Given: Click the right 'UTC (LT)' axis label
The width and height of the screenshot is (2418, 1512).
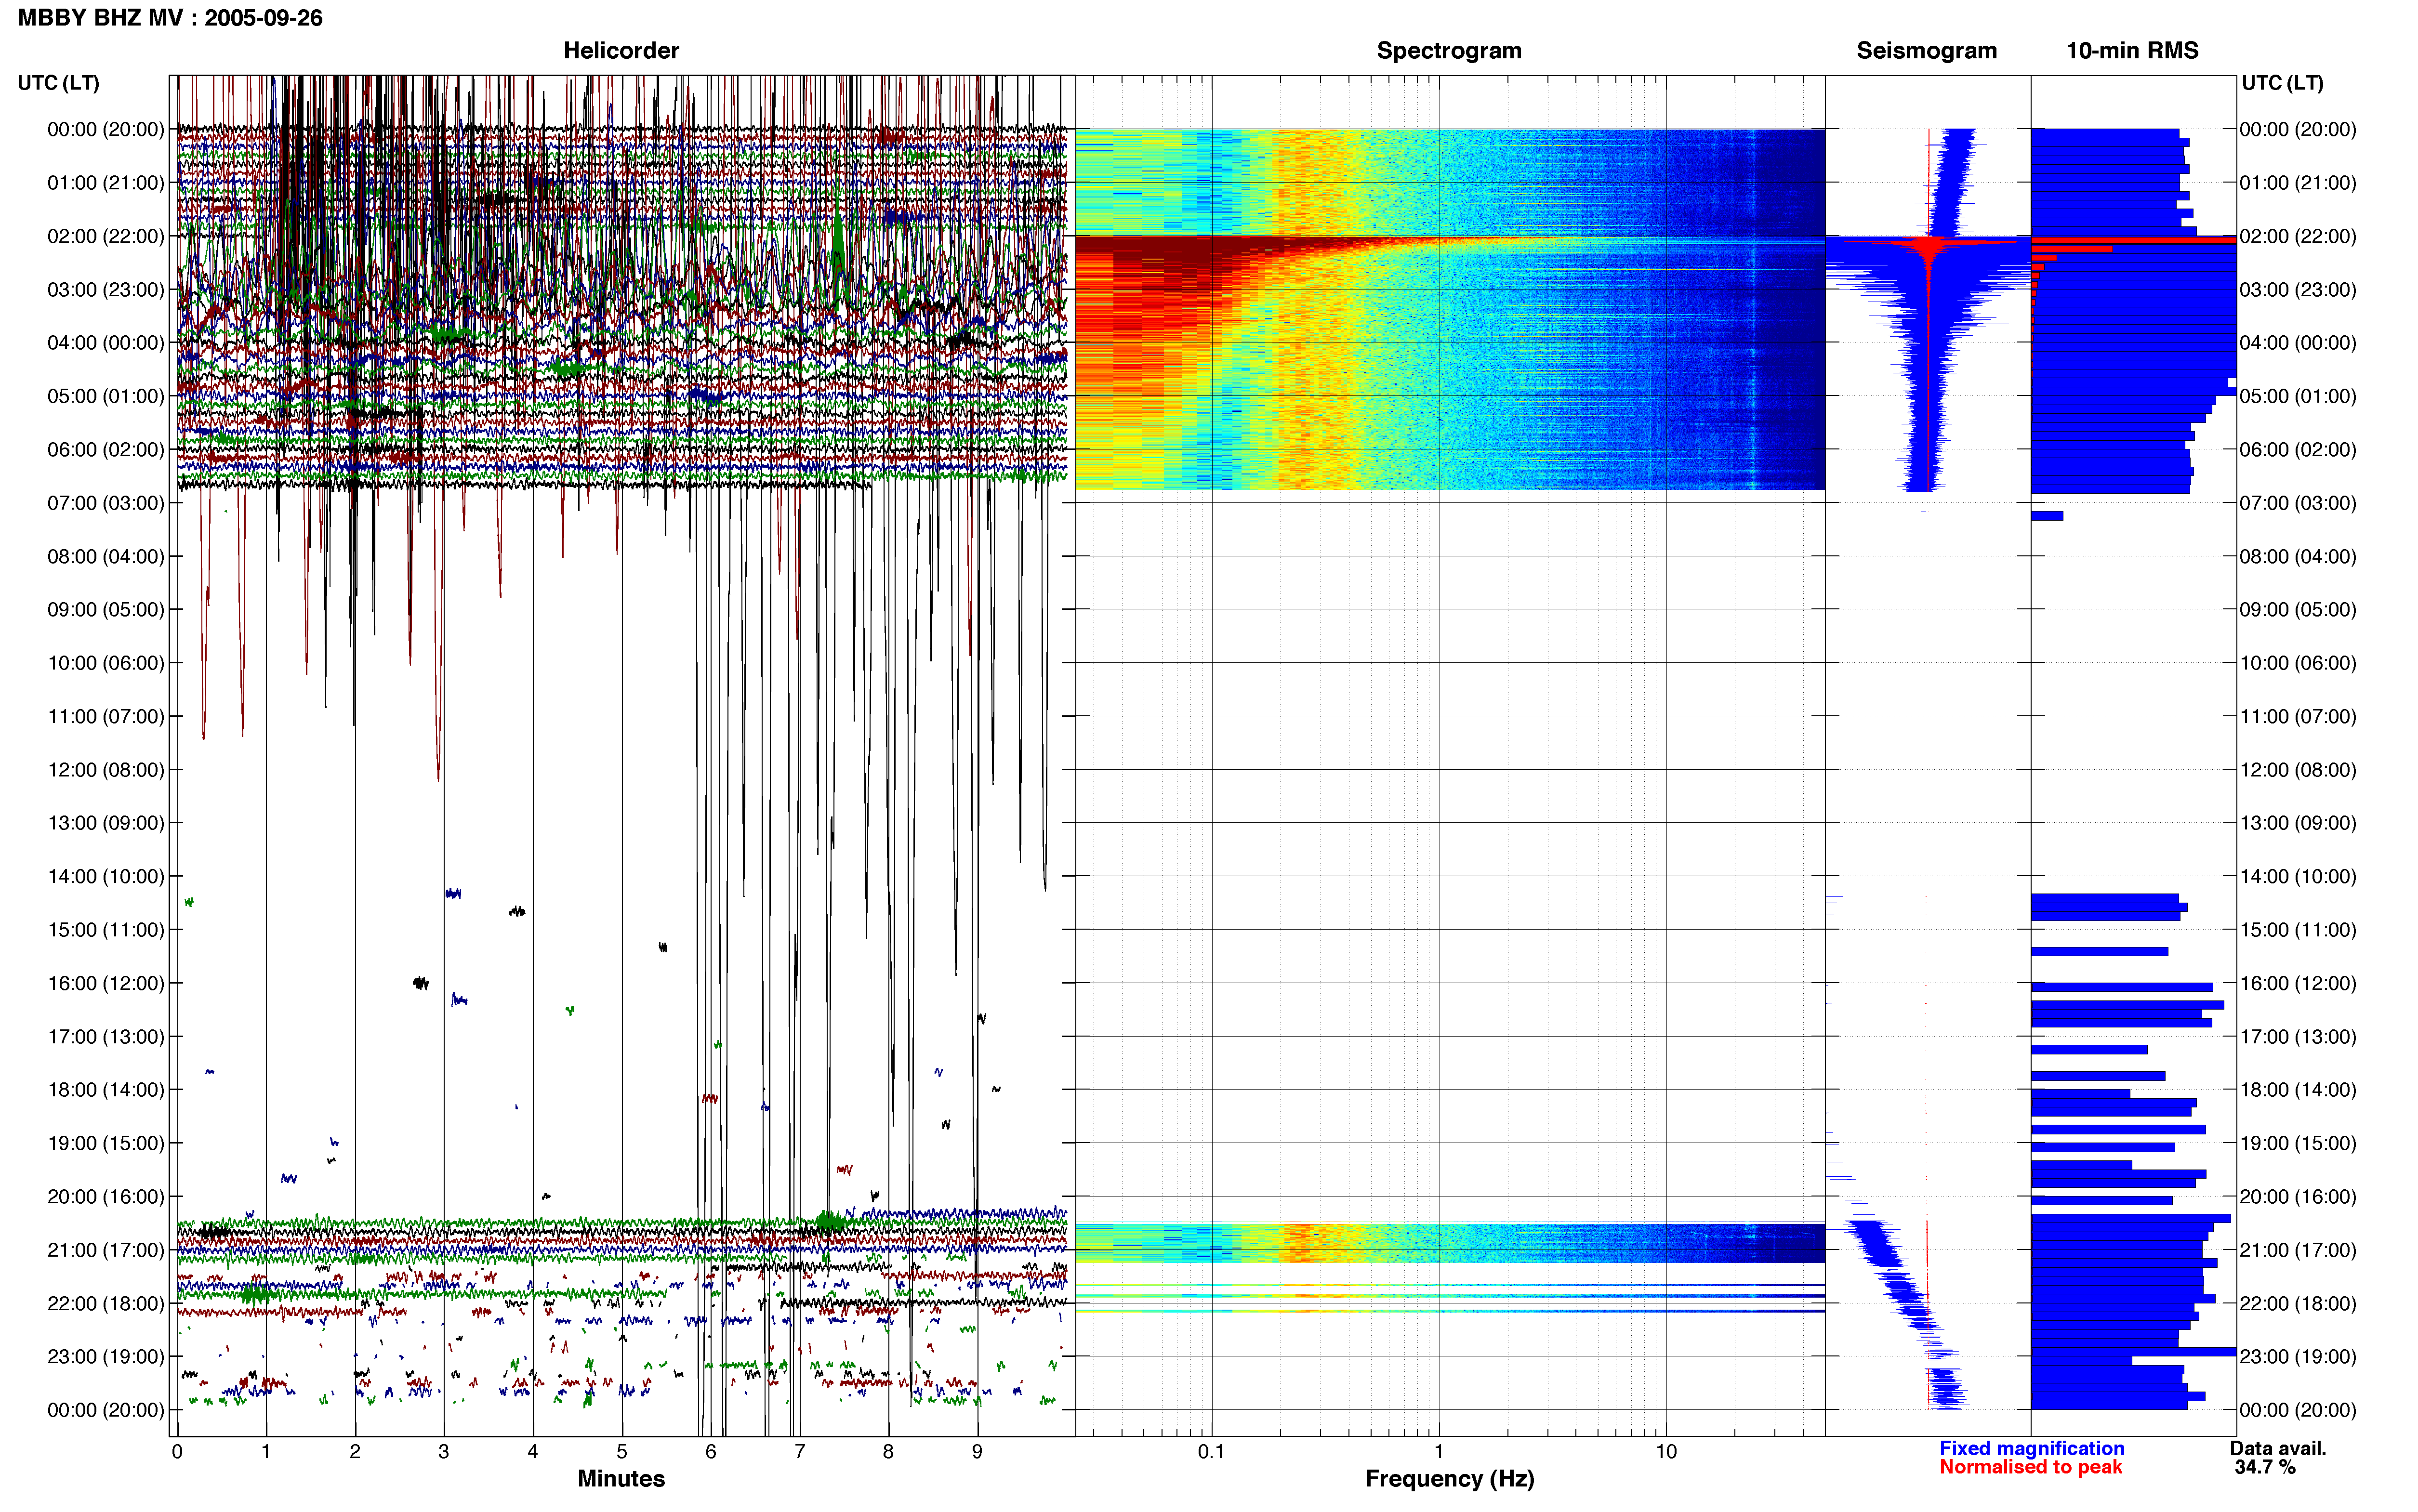Looking at the screenshot, I should coord(2282,83).
